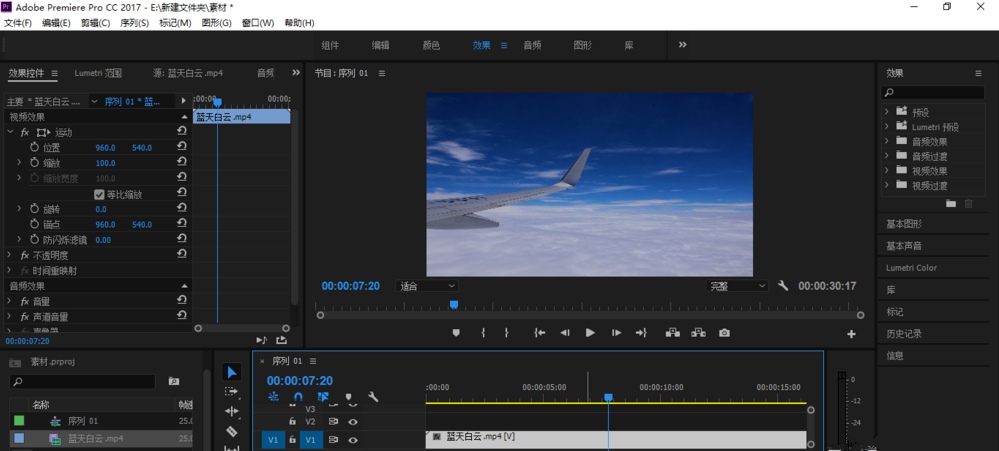Viewport: 999px width, 451px height.
Task: Uncheck the 等比缩放 checkbox
Action: tap(99, 194)
